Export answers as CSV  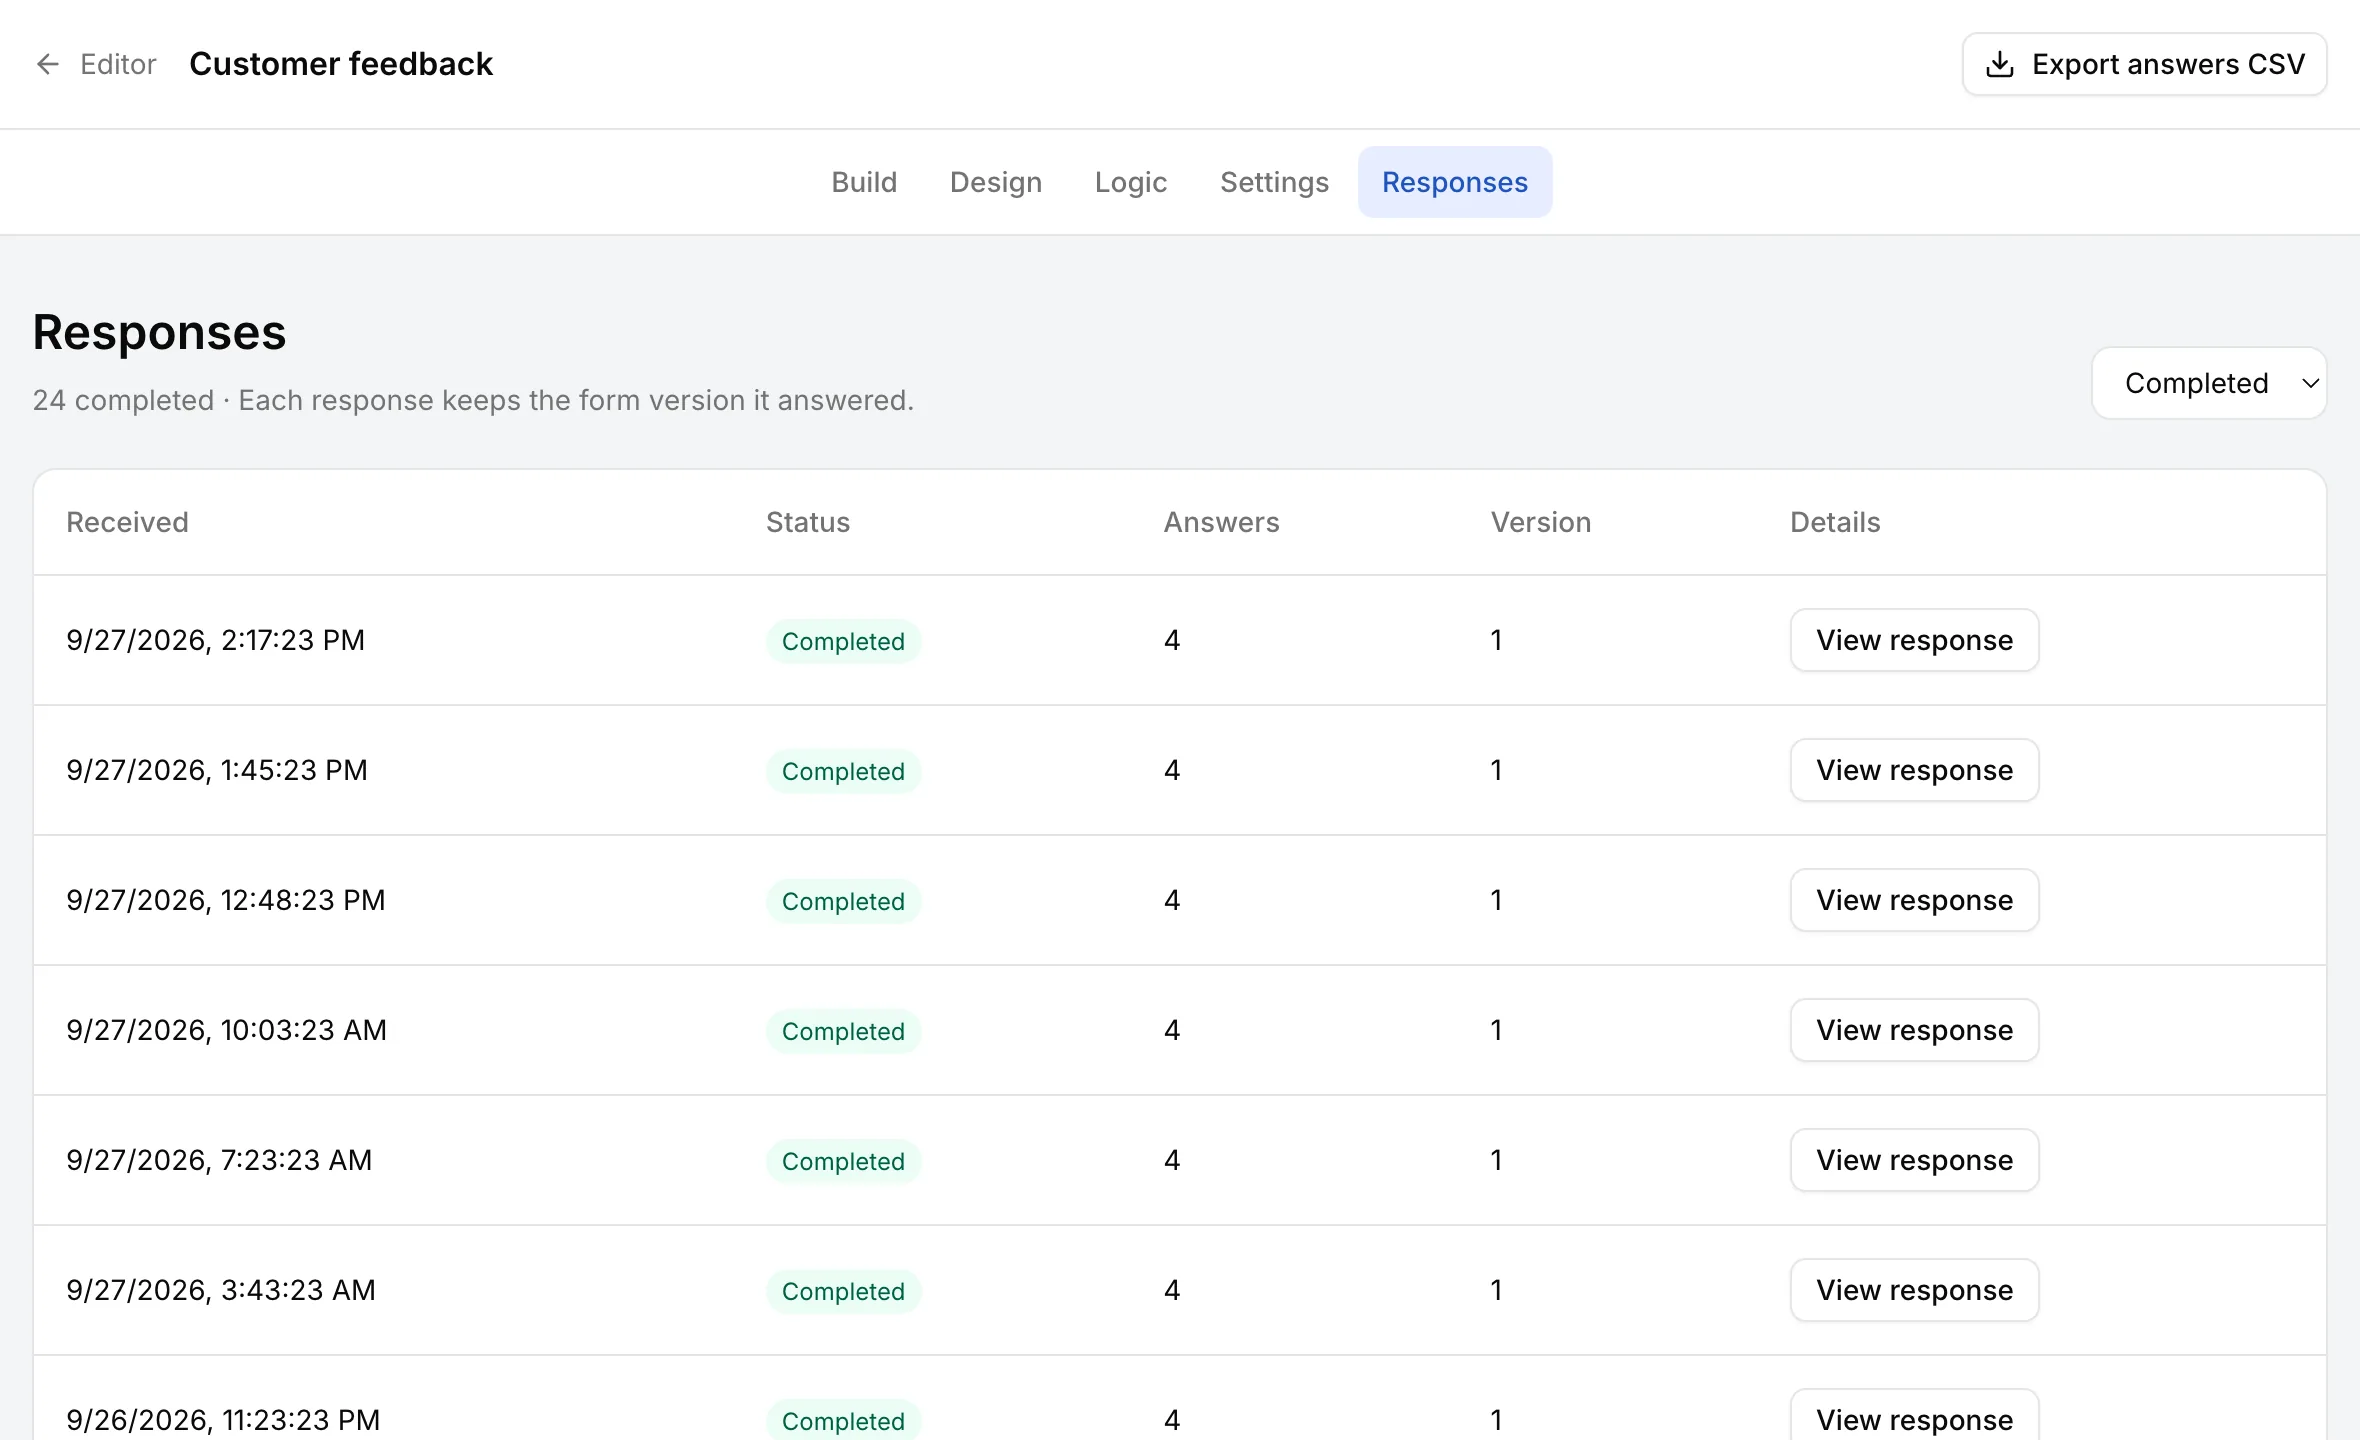[2144, 64]
